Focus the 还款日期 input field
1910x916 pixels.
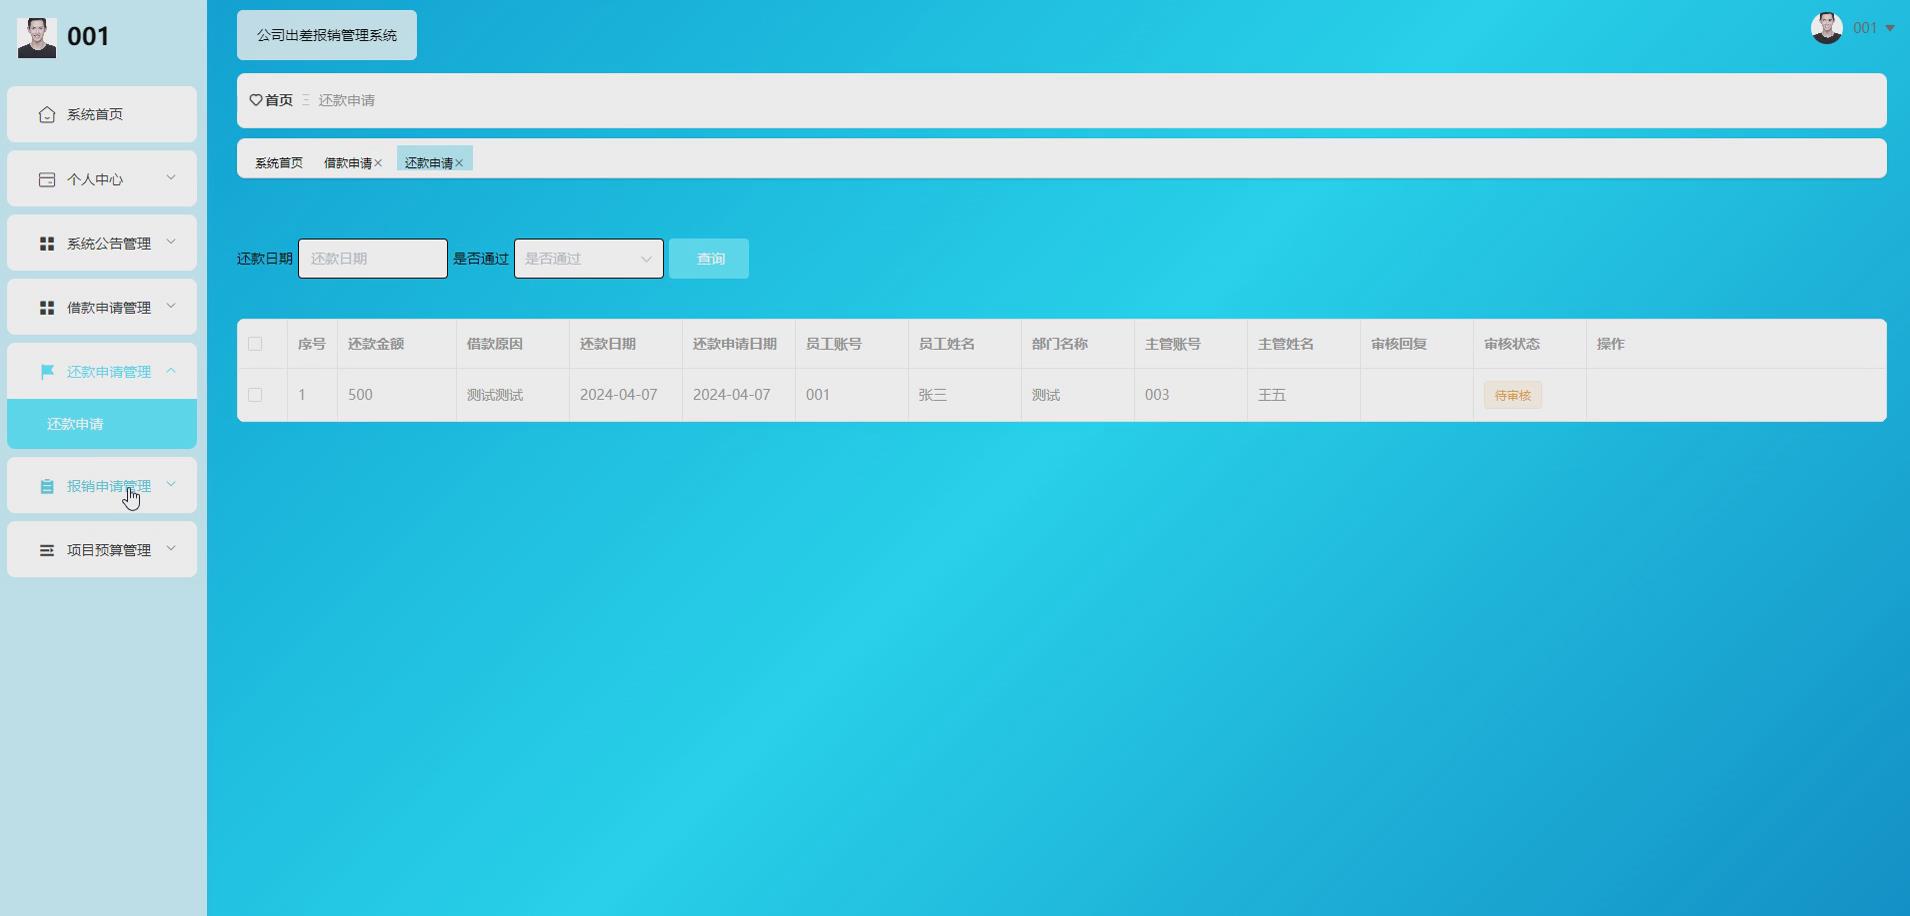(373, 259)
